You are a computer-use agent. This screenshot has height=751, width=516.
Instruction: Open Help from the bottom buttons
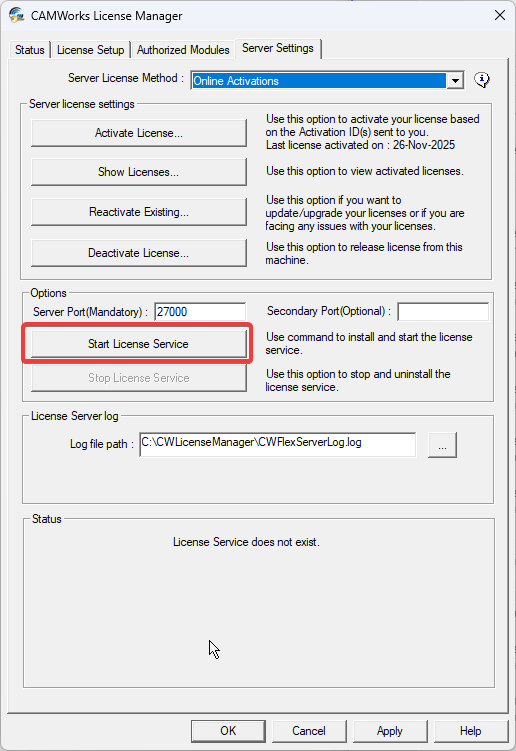pyautogui.click(x=470, y=730)
